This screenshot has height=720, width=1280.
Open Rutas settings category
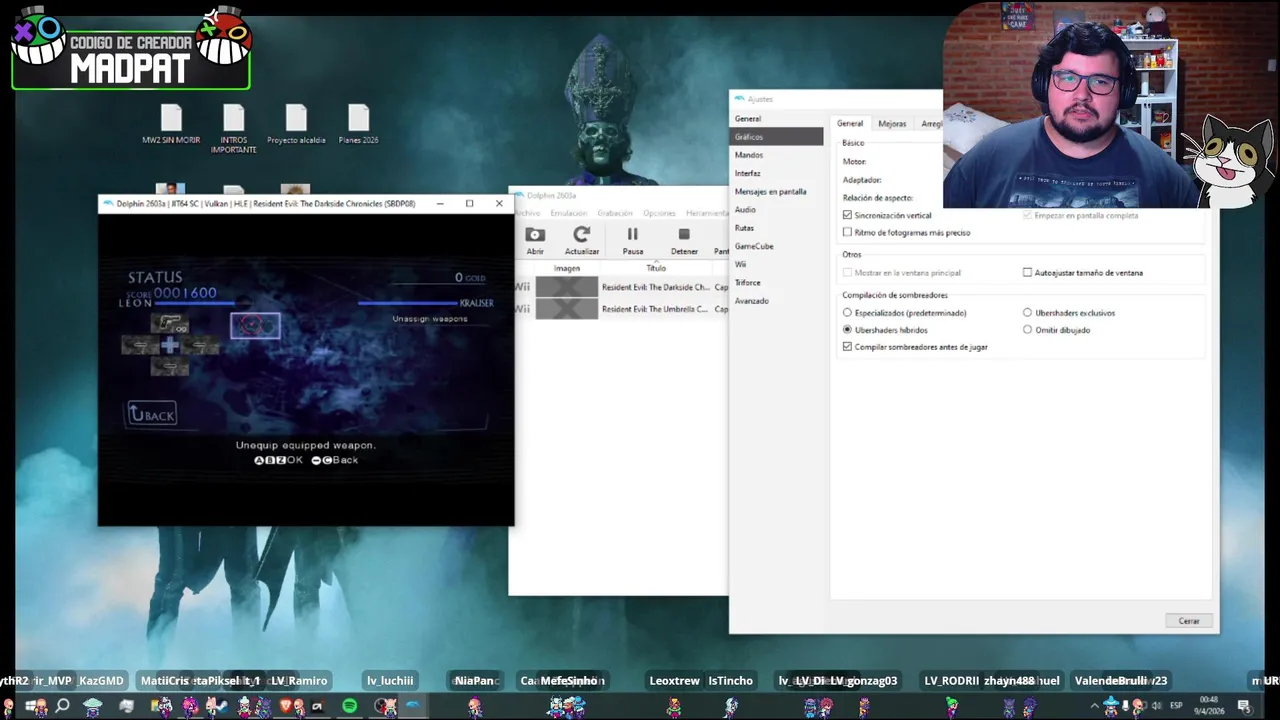[x=776, y=228]
